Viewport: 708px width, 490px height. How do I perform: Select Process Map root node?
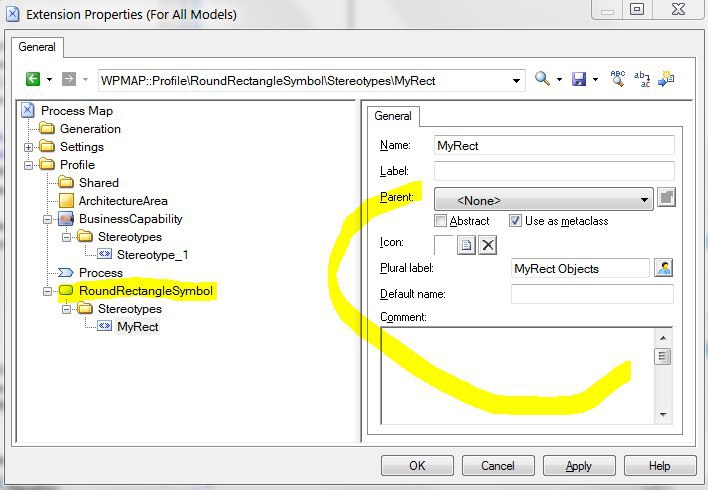click(77, 111)
